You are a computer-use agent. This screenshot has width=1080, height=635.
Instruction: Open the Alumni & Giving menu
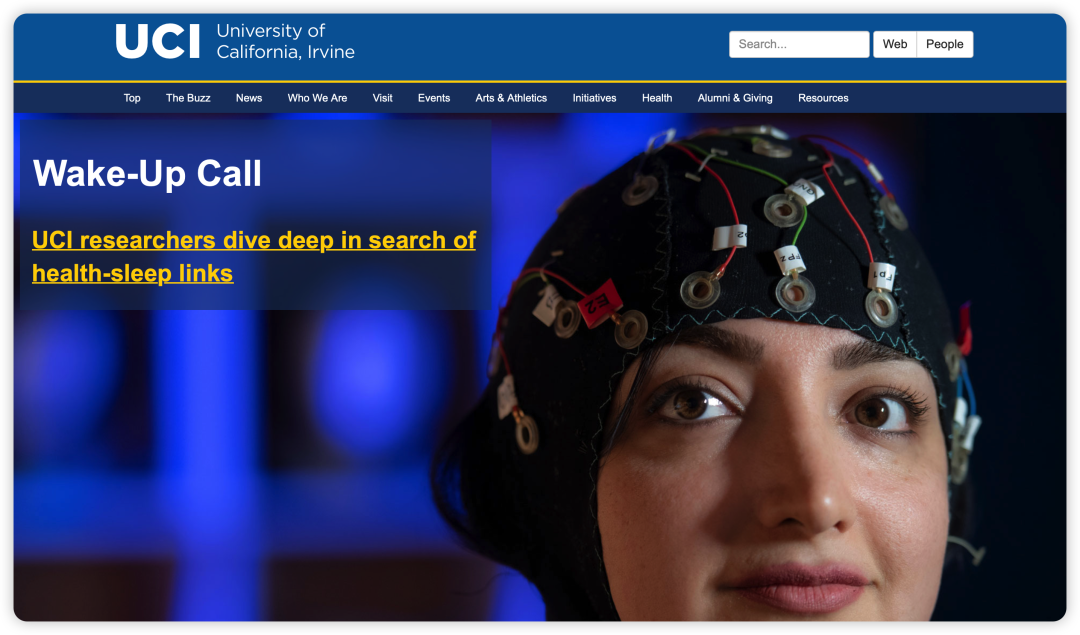point(735,98)
